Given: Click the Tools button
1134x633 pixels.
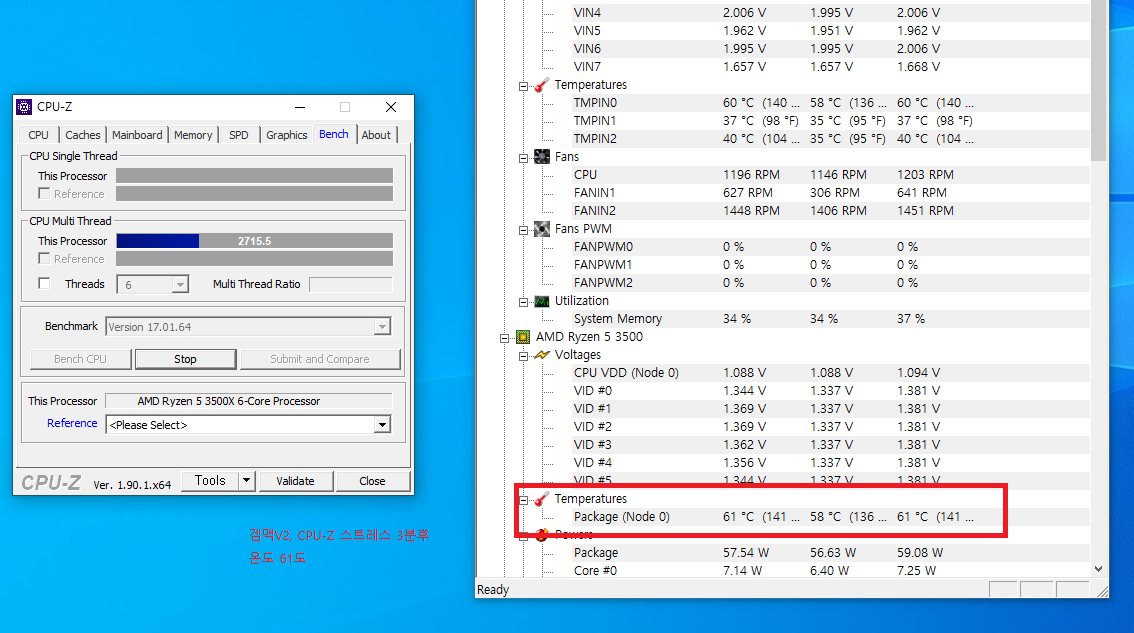Looking at the screenshot, I should pos(210,480).
